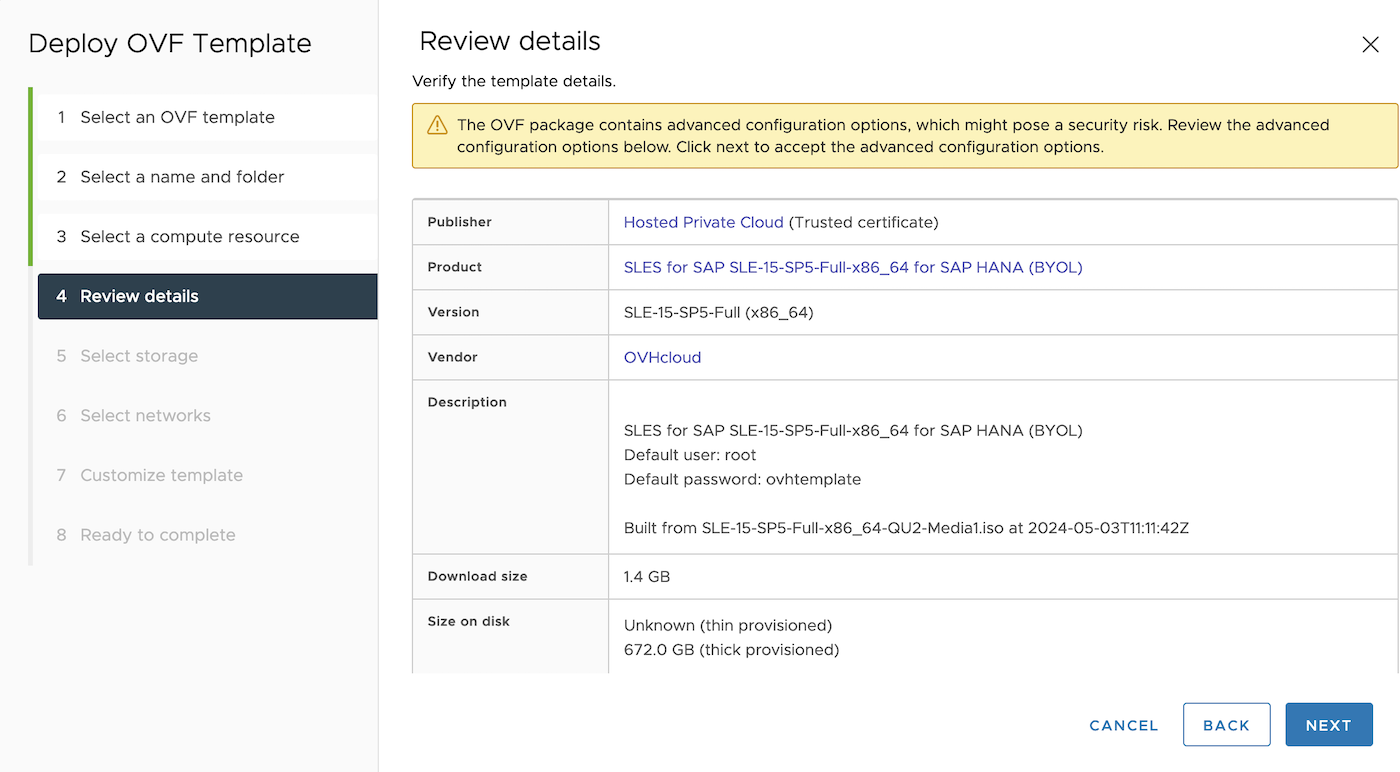This screenshot has height=772, width=1400.
Task: Click the warning triangle icon in the alert banner
Action: tap(437, 125)
